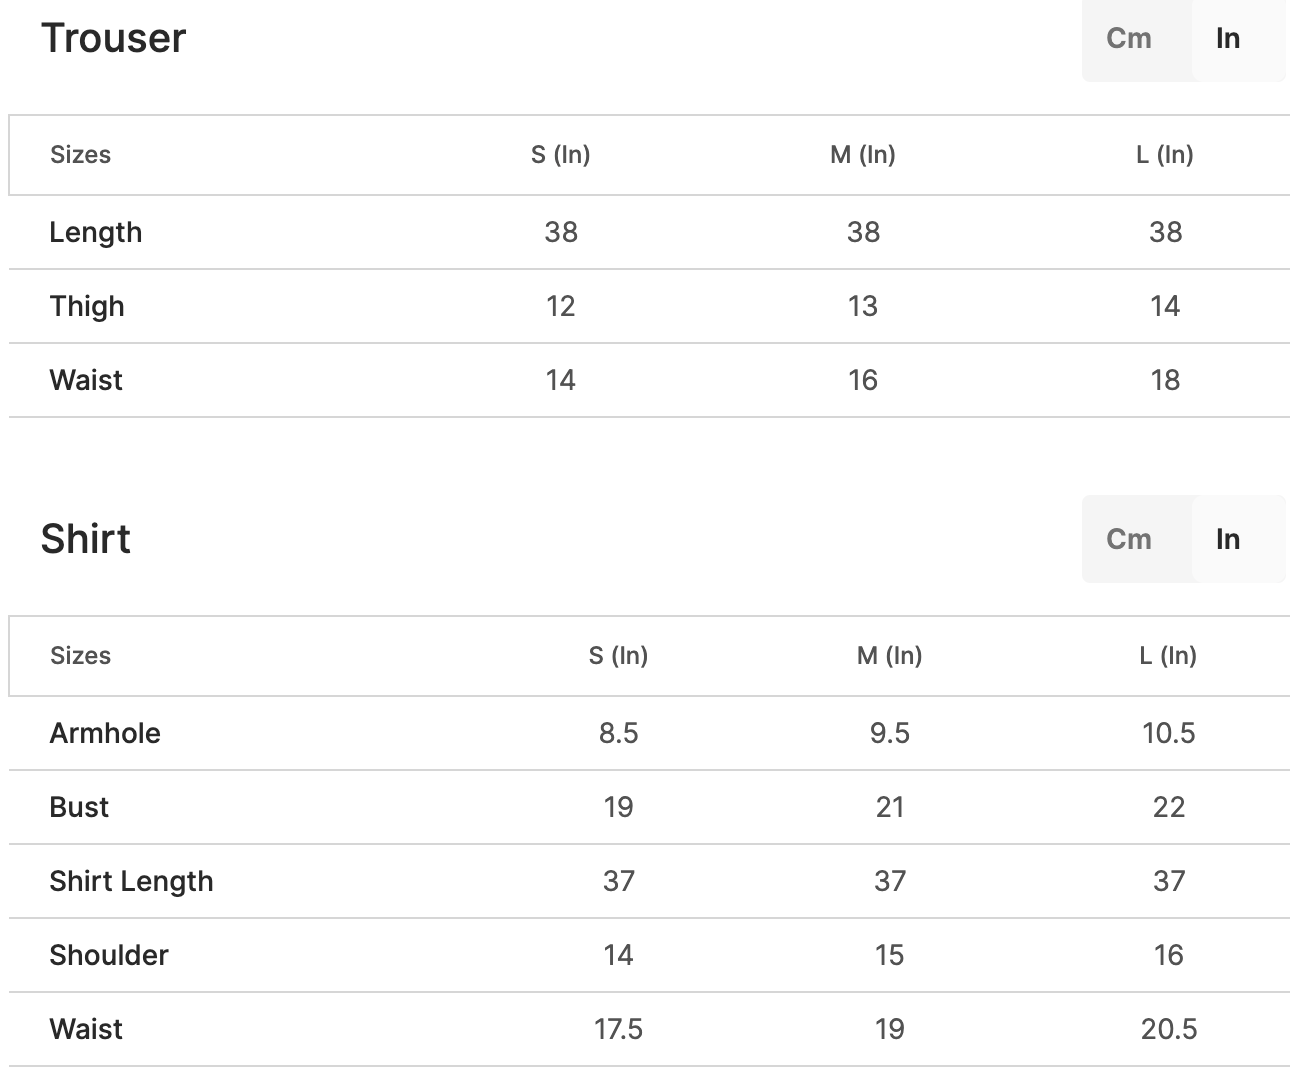Image resolution: width=1290 pixels, height=1068 pixels.
Task: Select the Shirt Length row label
Action: pyautogui.click(x=131, y=881)
